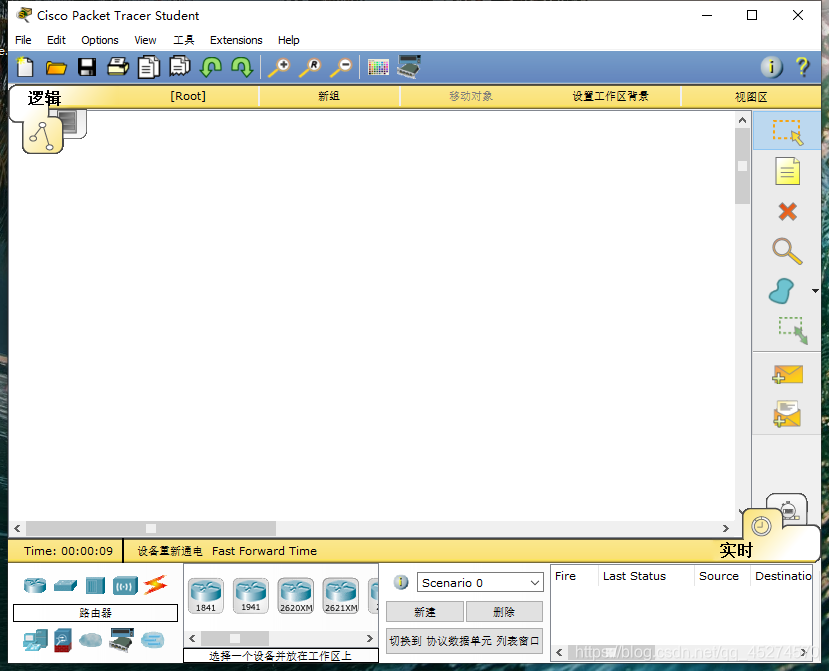This screenshot has width=829, height=671.
Task: Click the 视图区 button
Action: (x=751, y=97)
